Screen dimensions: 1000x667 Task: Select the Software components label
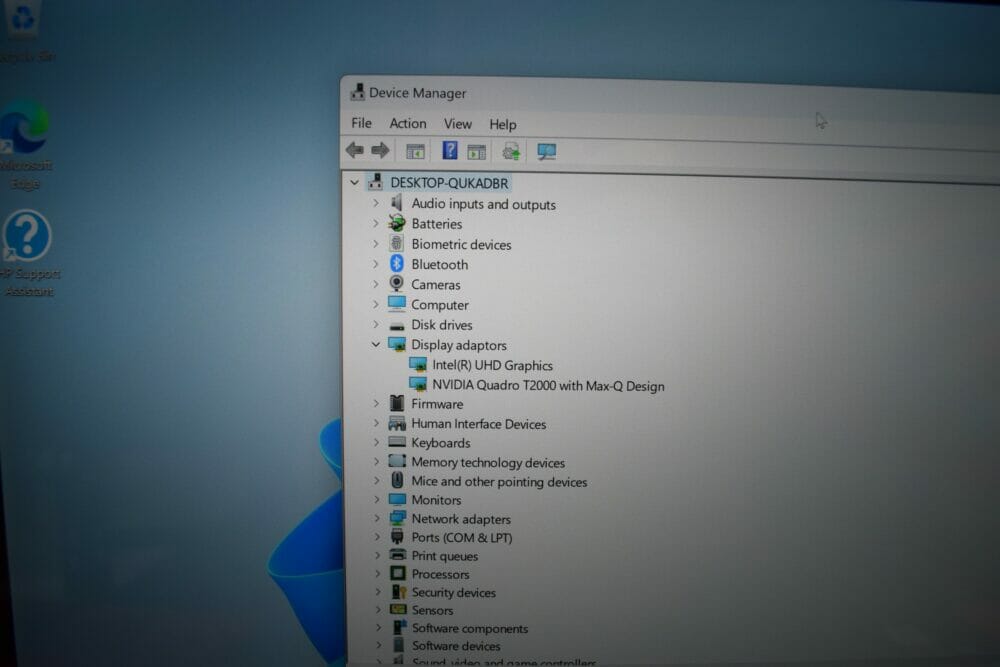(470, 628)
